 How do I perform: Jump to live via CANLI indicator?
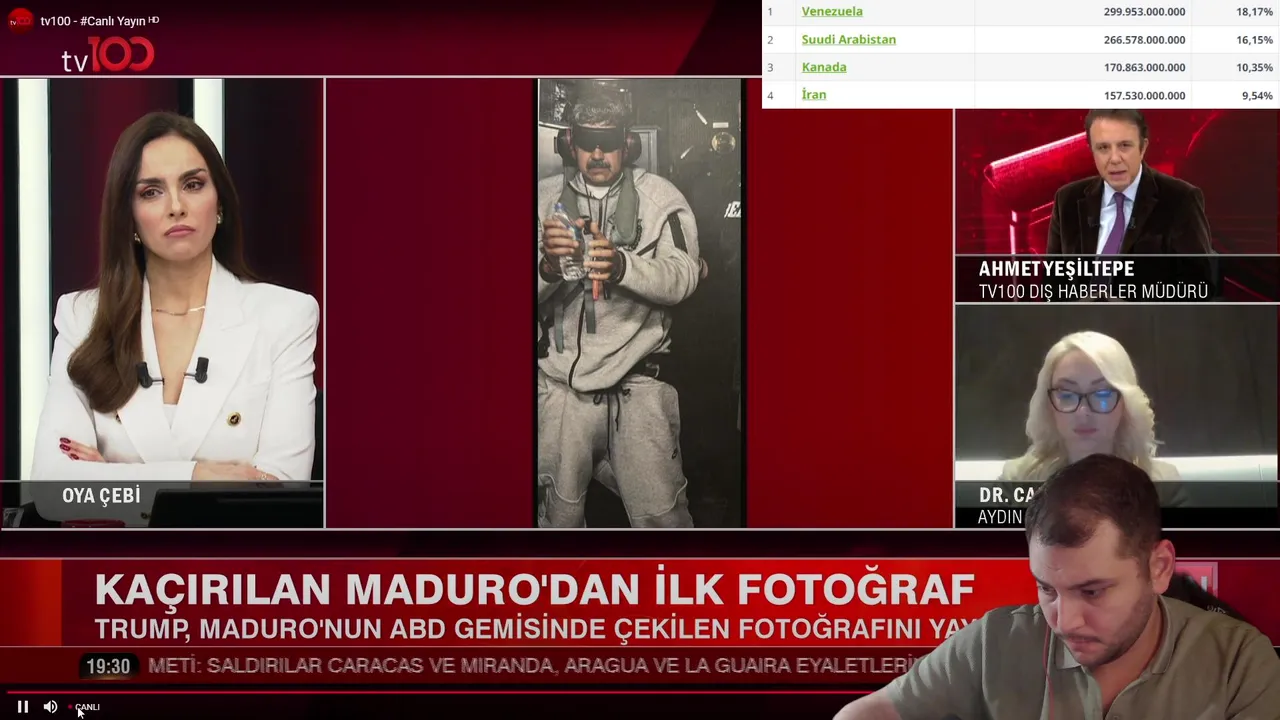point(87,707)
